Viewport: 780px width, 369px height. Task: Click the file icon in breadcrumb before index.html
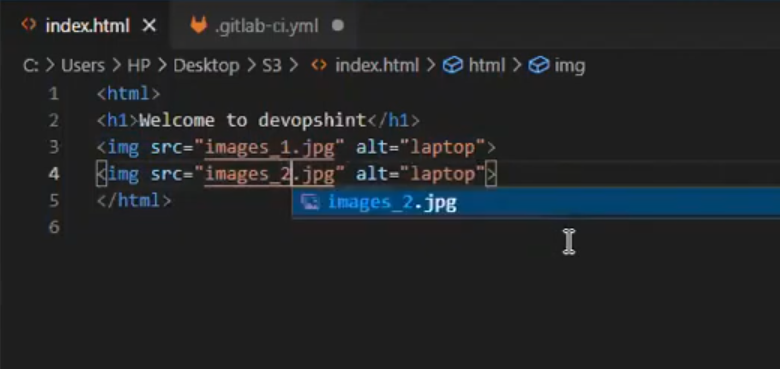(x=319, y=65)
